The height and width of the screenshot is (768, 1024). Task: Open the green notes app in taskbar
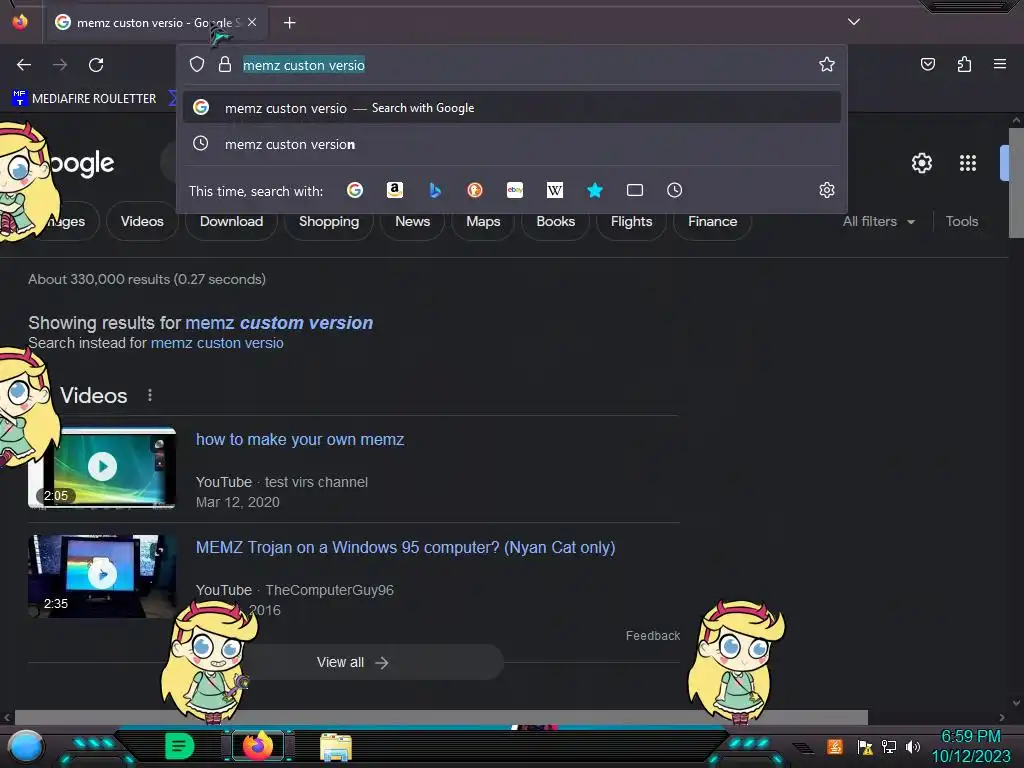click(180, 746)
